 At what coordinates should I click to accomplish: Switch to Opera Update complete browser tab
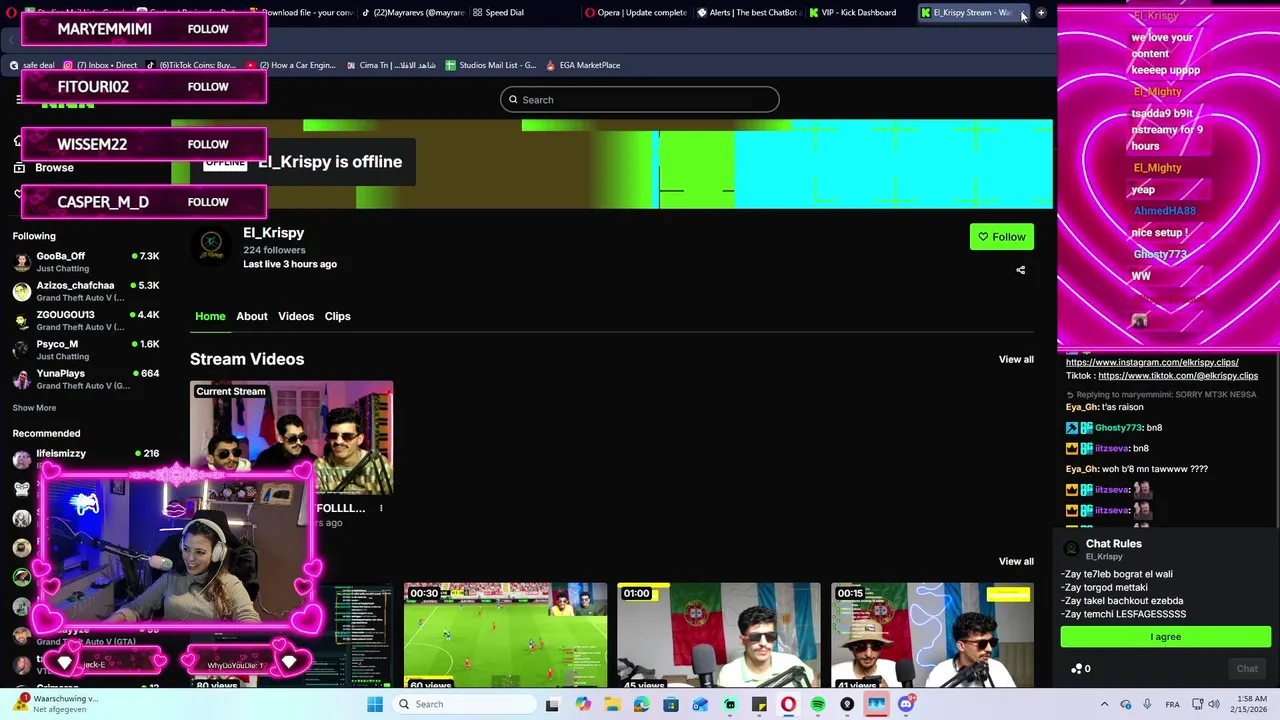tap(636, 13)
